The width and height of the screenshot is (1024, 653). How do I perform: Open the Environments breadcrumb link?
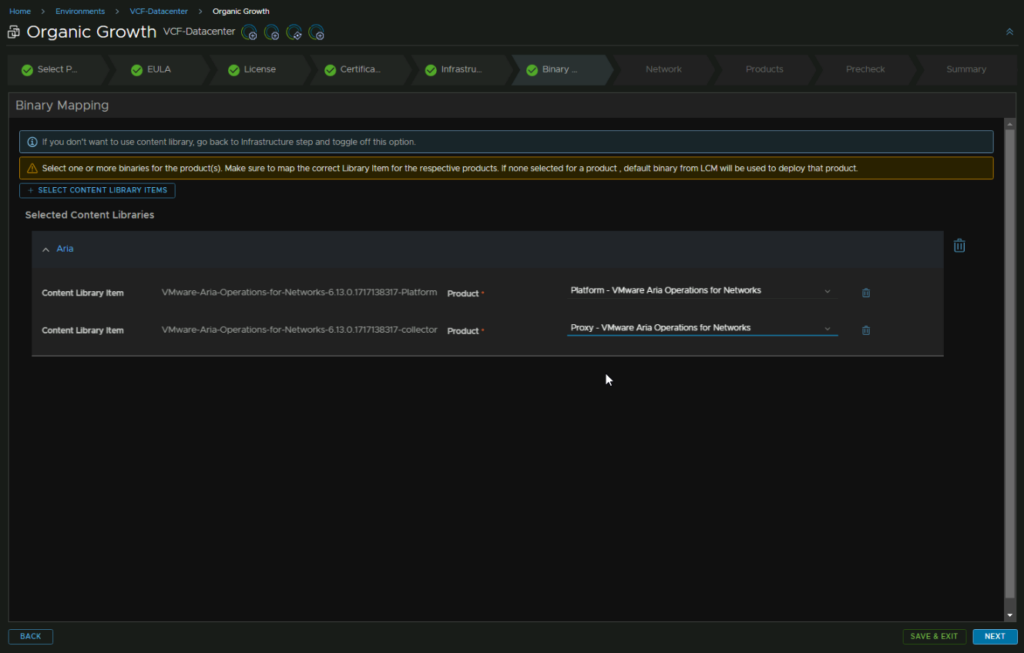point(80,11)
